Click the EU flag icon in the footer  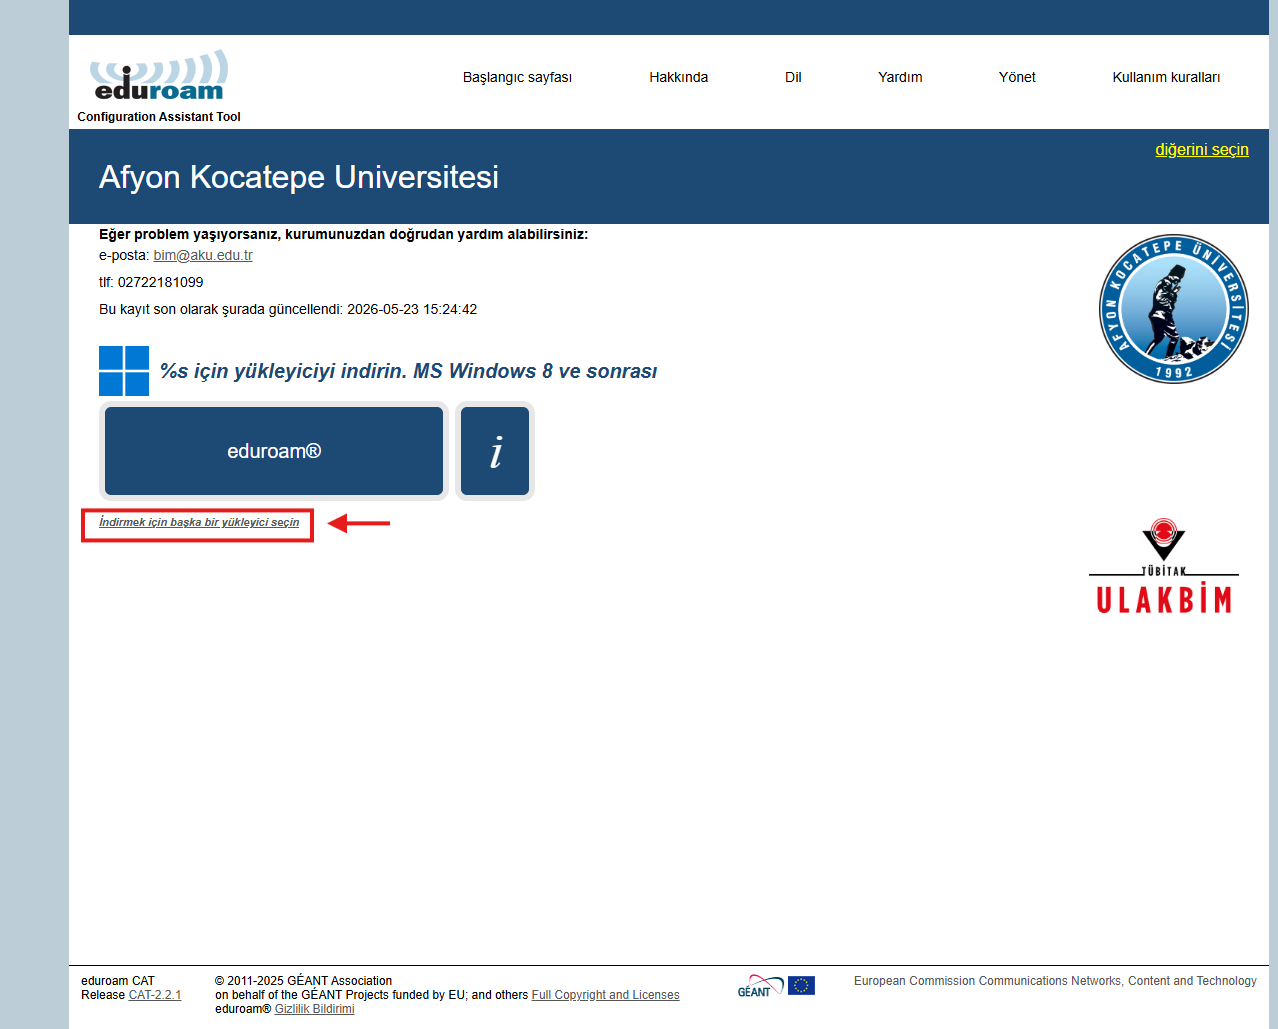pos(801,986)
